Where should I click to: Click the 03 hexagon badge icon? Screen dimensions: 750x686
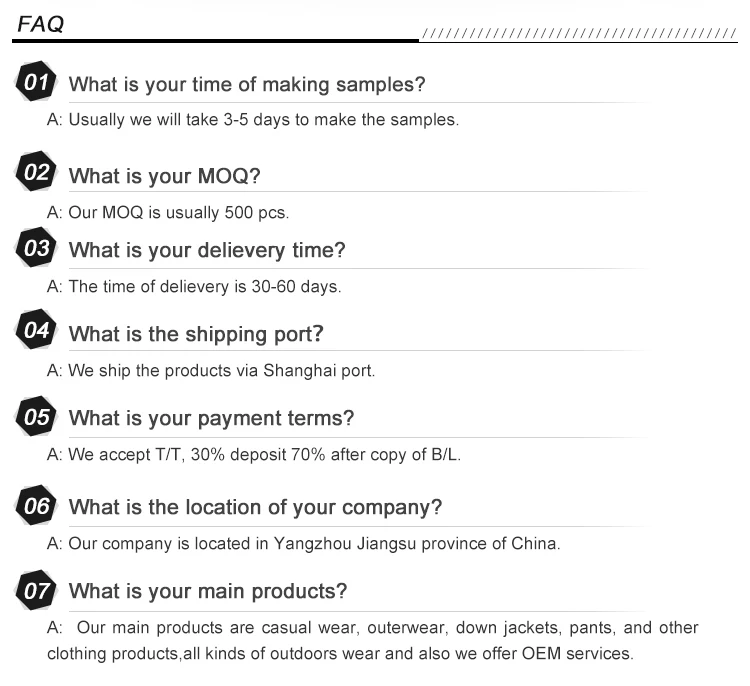point(37,248)
